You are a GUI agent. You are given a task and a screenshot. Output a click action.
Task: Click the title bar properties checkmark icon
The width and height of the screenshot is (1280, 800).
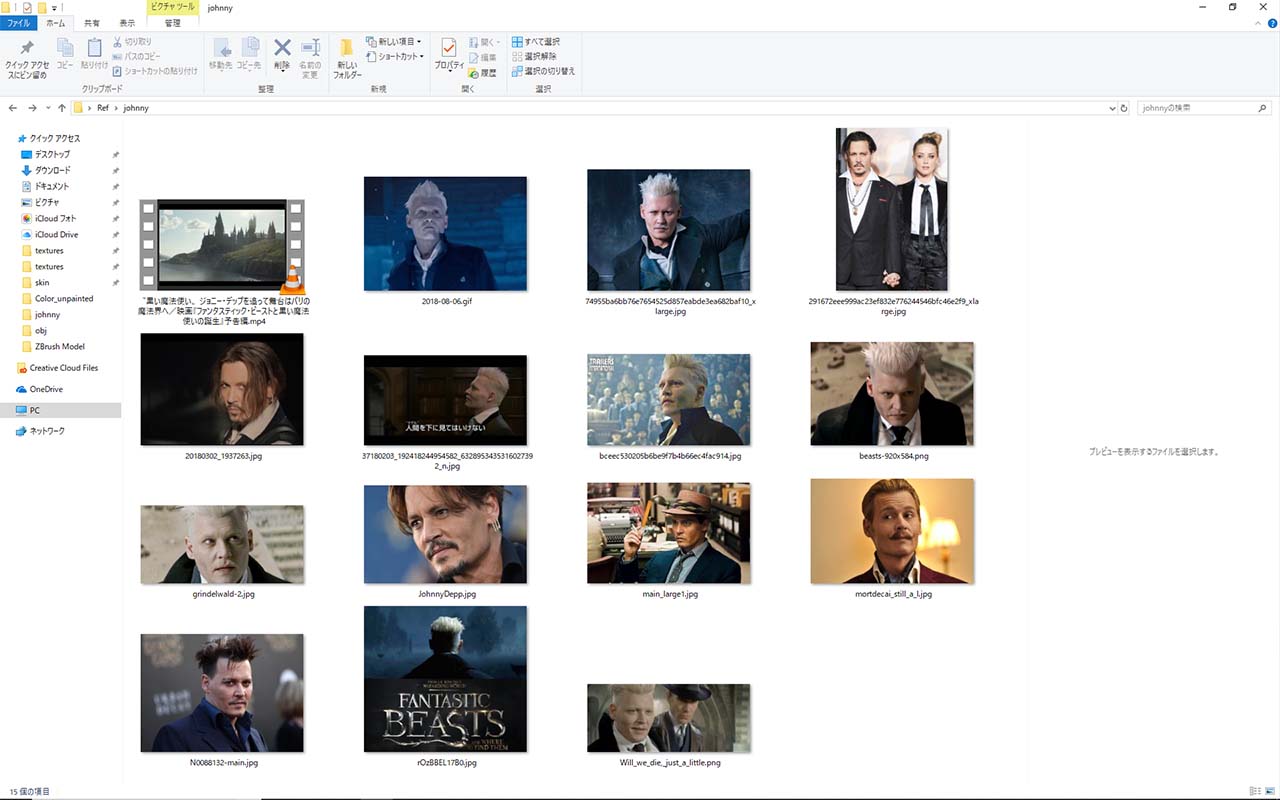[26, 7]
